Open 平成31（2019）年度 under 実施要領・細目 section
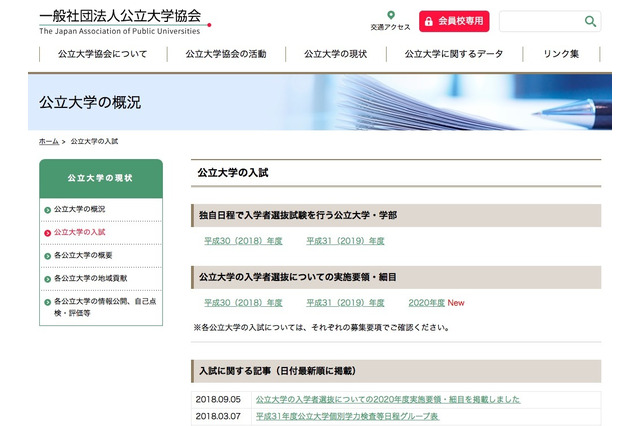Image resolution: width=640 pixels, height=426 pixels. click(345, 303)
